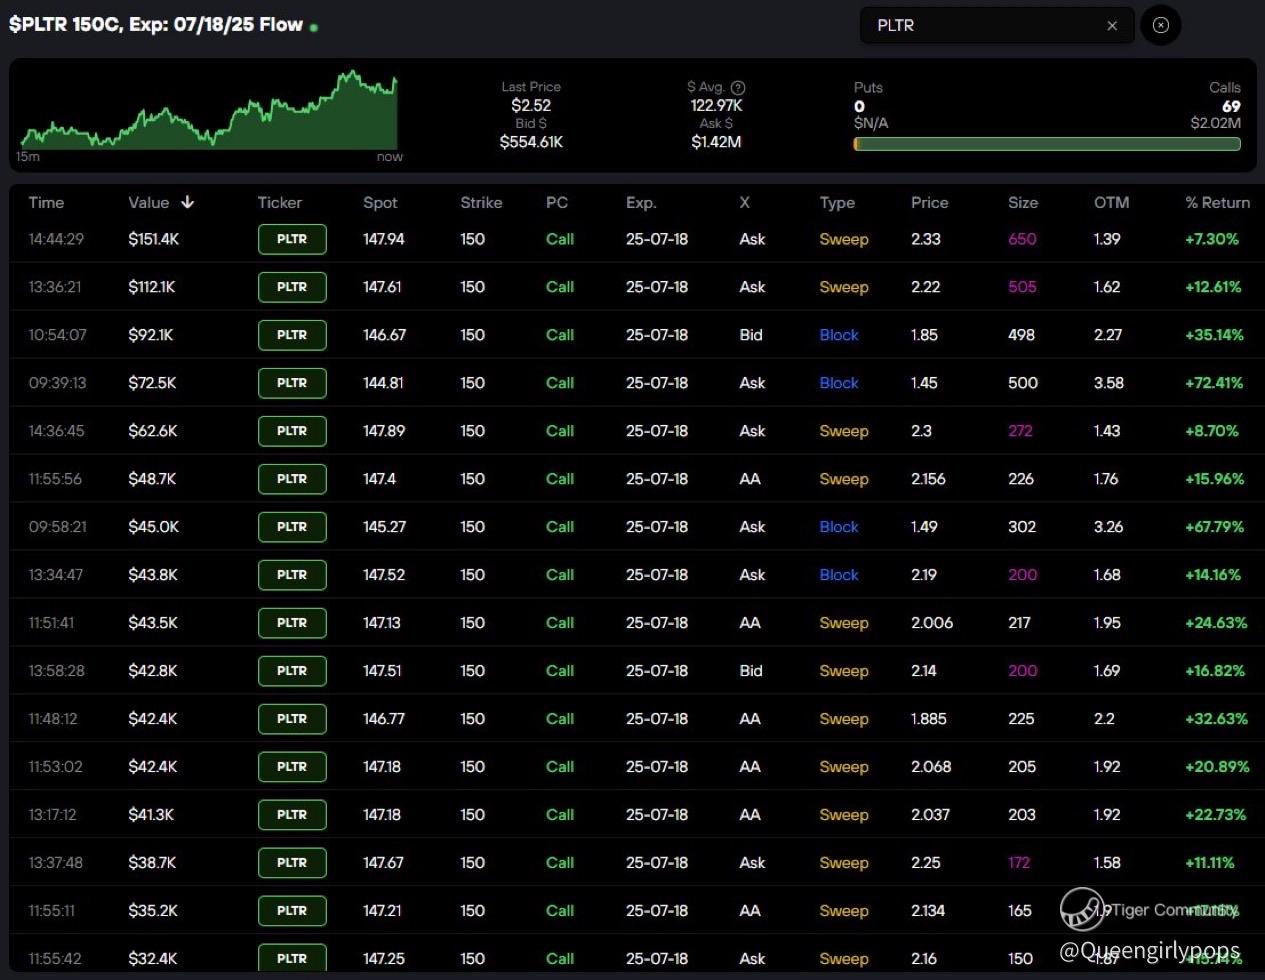
Task: Click PLTR ticker badge in 09:39:13 row
Action: (x=292, y=383)
